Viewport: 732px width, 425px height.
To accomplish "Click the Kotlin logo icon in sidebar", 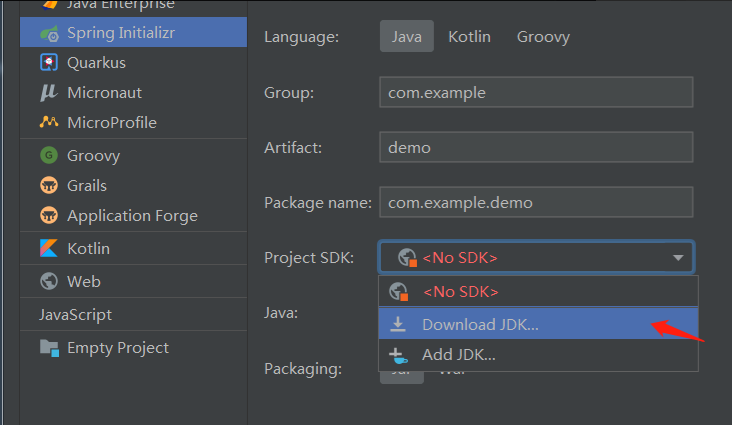I will pos(49,248).
